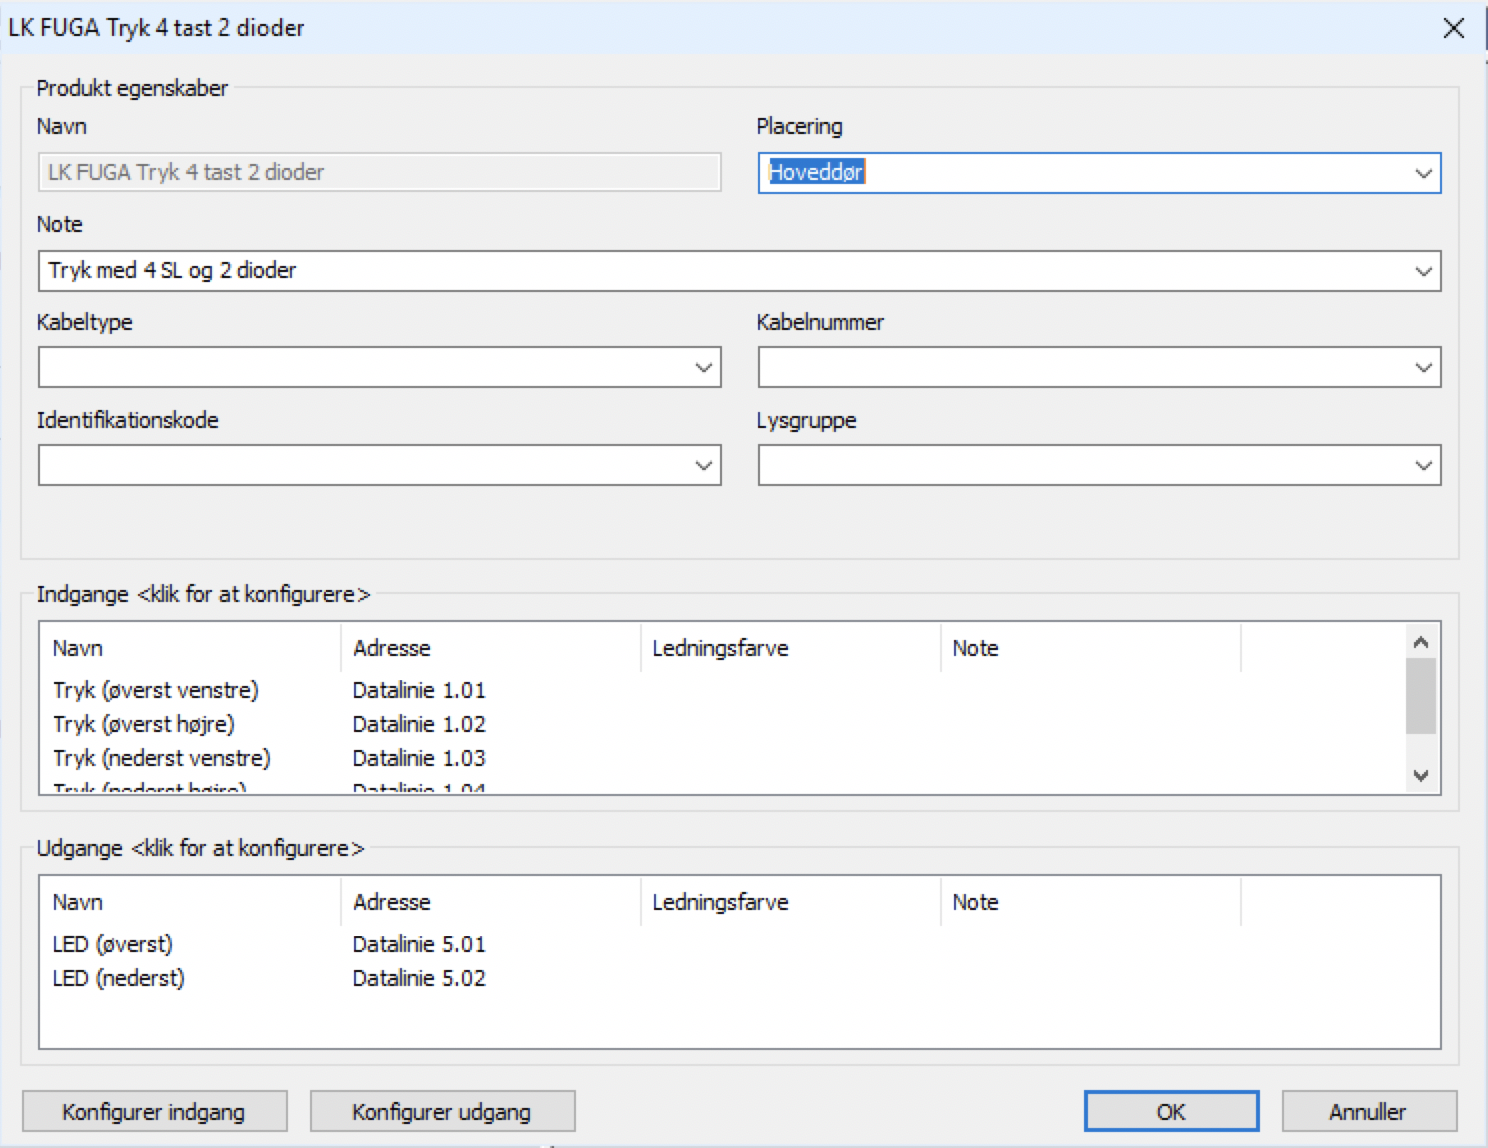Click the Konfigurer indgang button
The width and height of the screenshot is (1488, 1148).
click(x=154, y=1112)
